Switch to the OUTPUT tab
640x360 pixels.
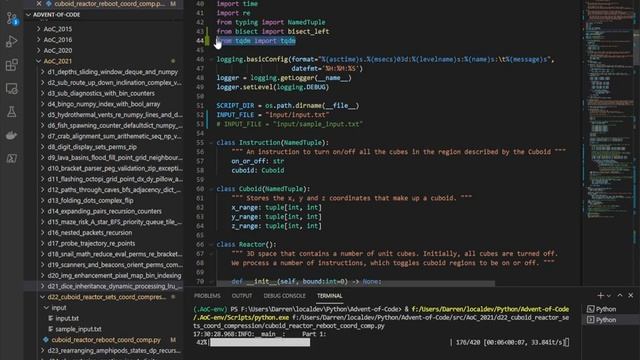pyautogui.click(x=242, y=296)
